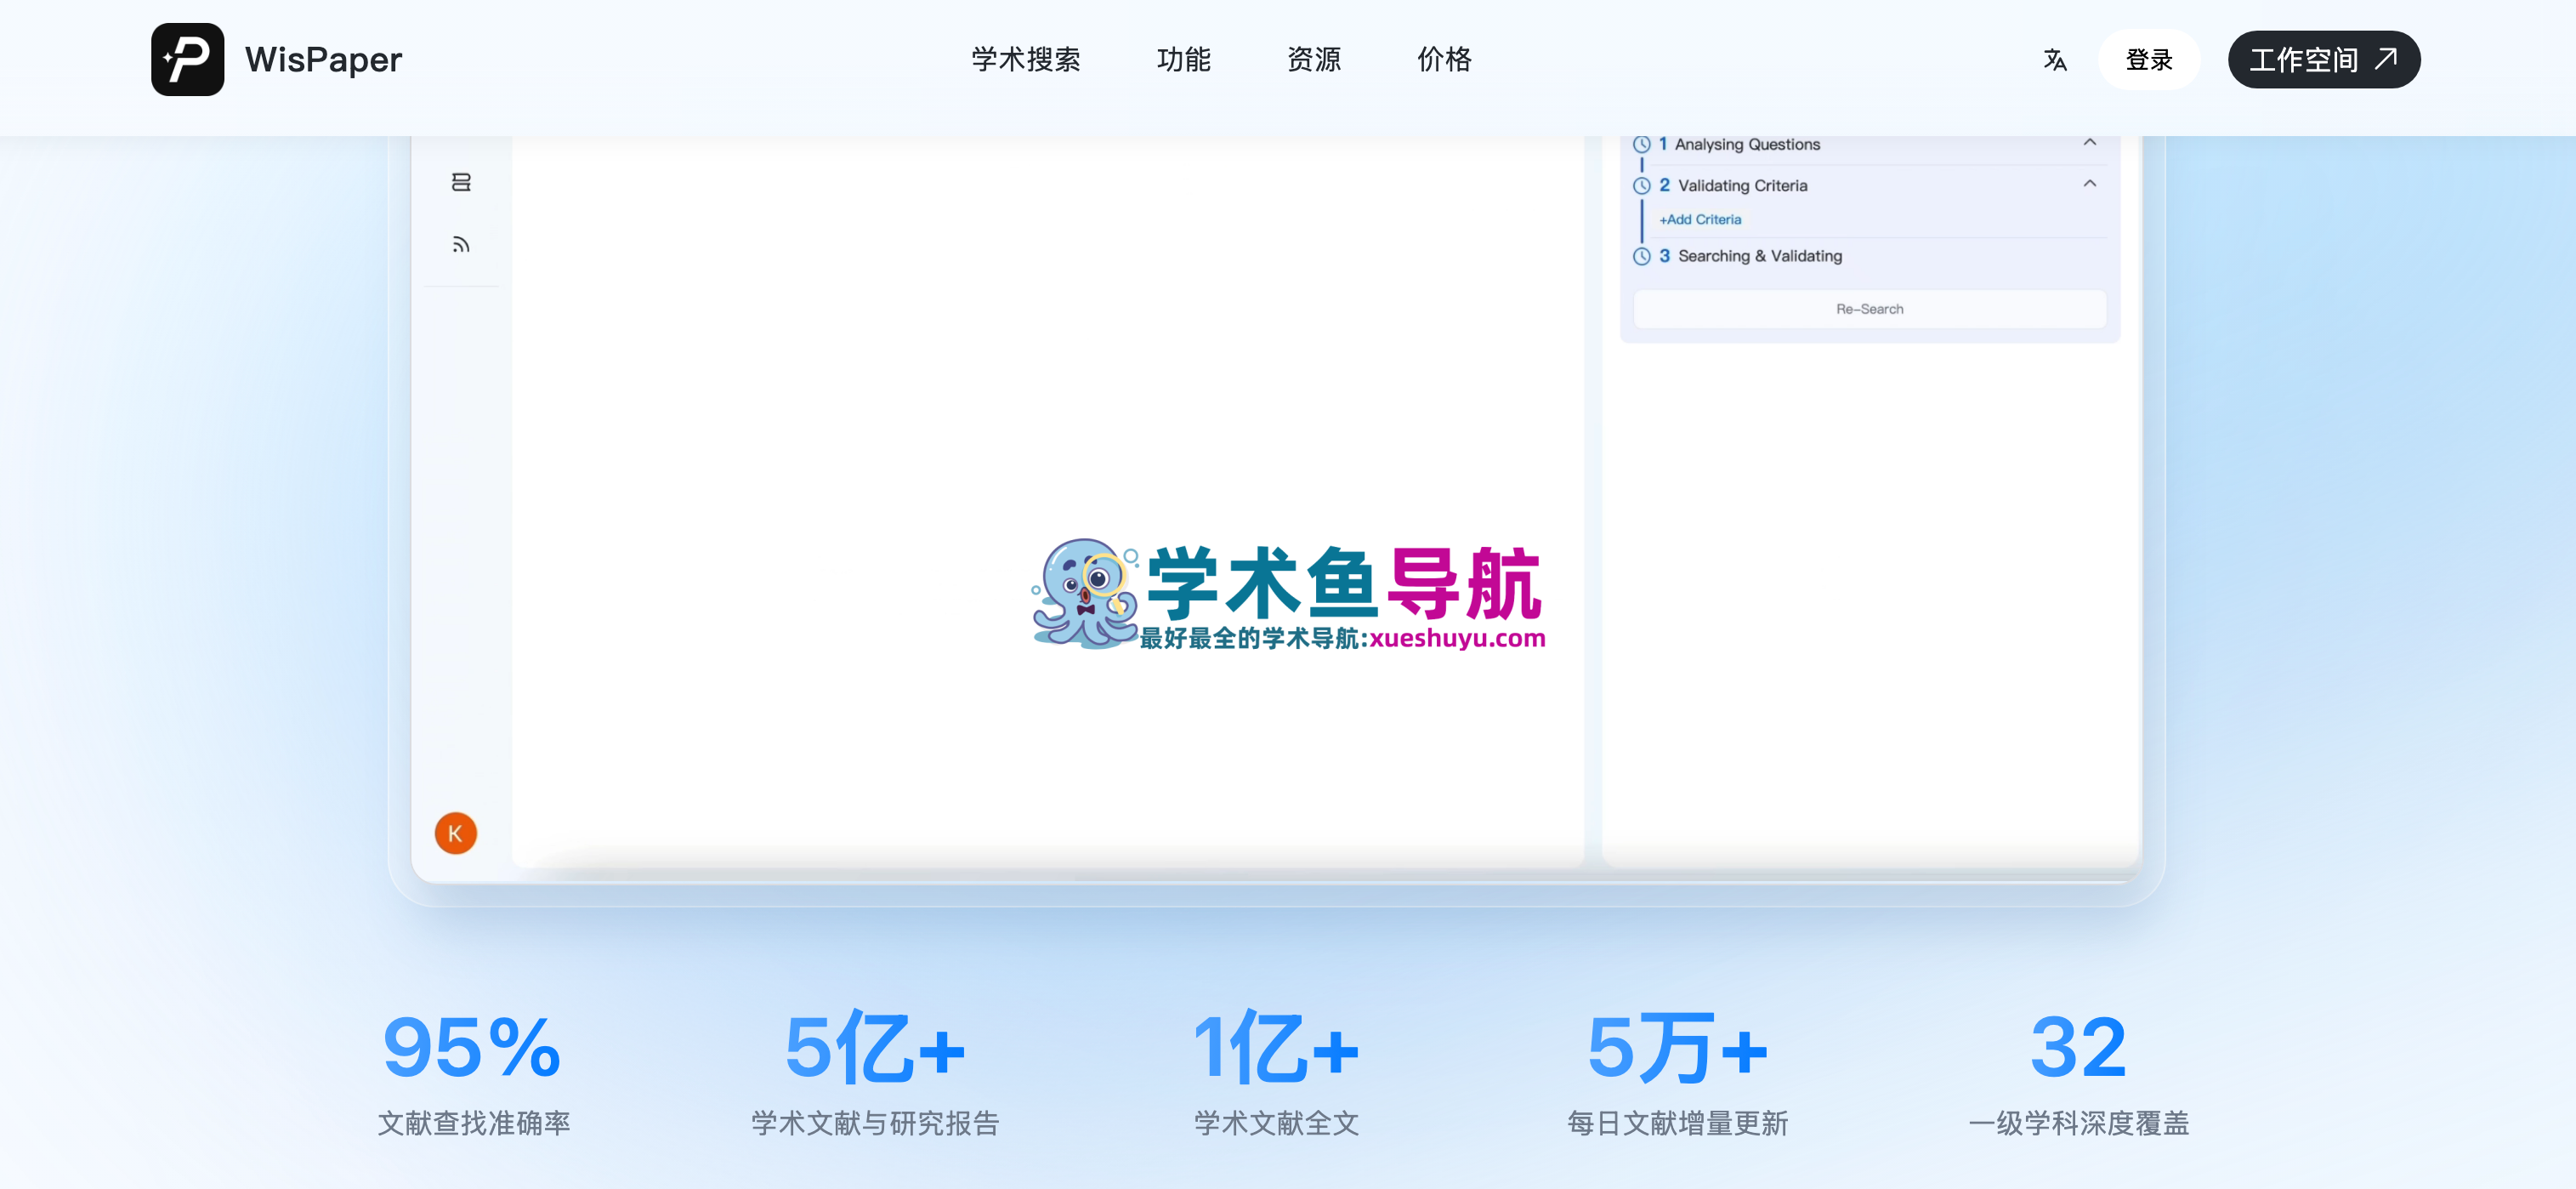Open the 功能 menu

1183,60
